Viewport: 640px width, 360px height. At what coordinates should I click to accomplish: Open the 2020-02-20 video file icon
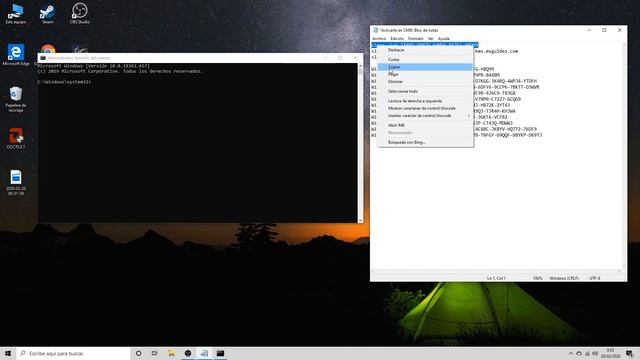[16, 182]
